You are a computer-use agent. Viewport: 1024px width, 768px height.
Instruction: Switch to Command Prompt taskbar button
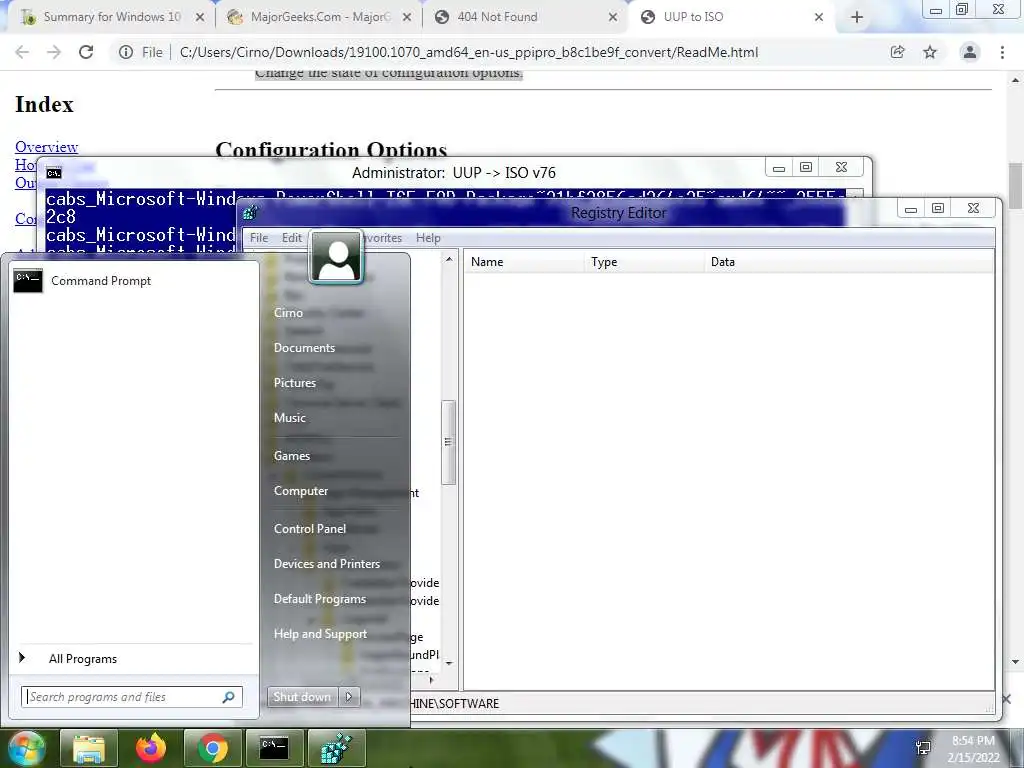pos(274,748)
